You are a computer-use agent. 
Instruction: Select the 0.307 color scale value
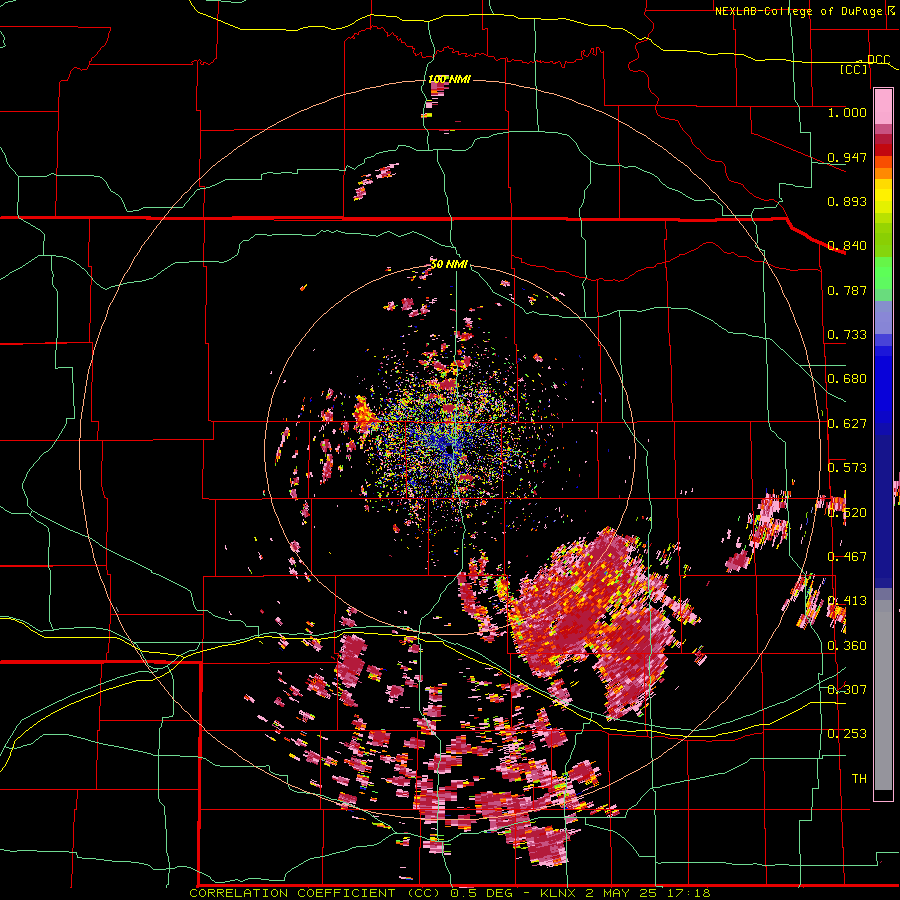pyautogui.click(x=847, y=689)
